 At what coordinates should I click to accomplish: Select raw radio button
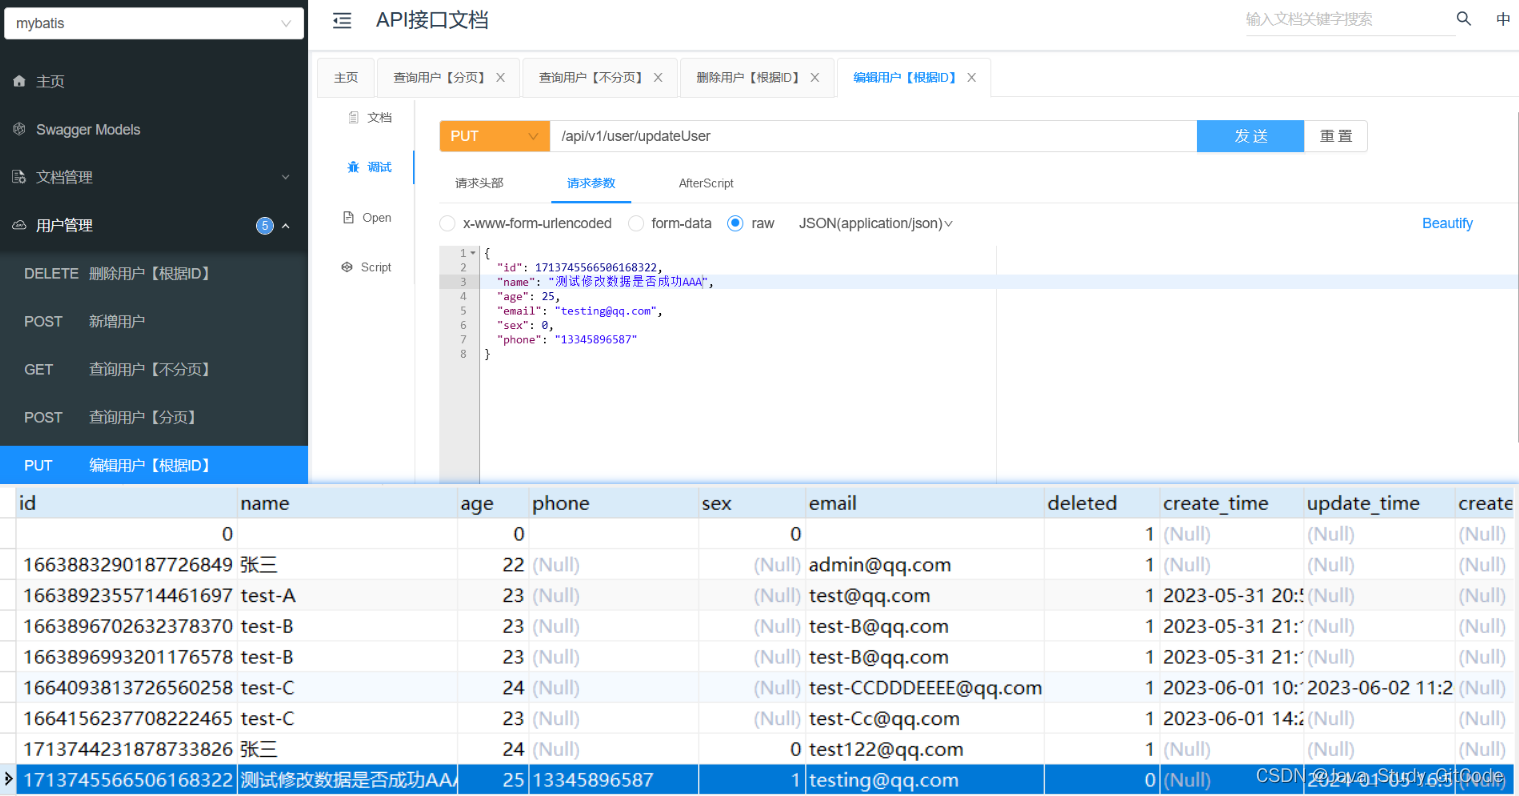pyautogui.click(x=735, y=223)
